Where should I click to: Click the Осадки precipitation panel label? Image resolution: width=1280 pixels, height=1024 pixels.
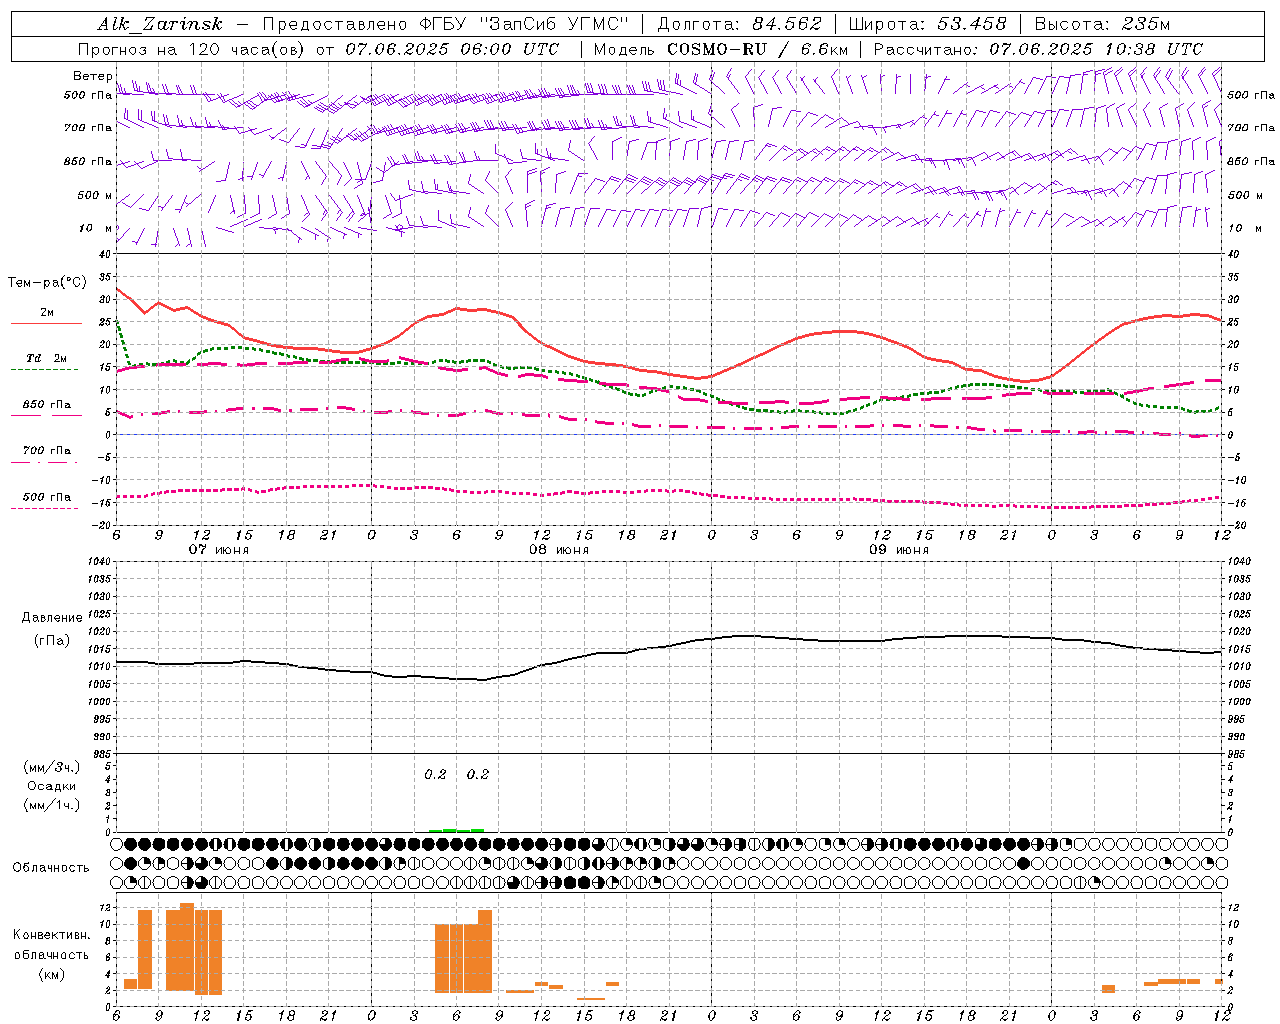(51, 786)
